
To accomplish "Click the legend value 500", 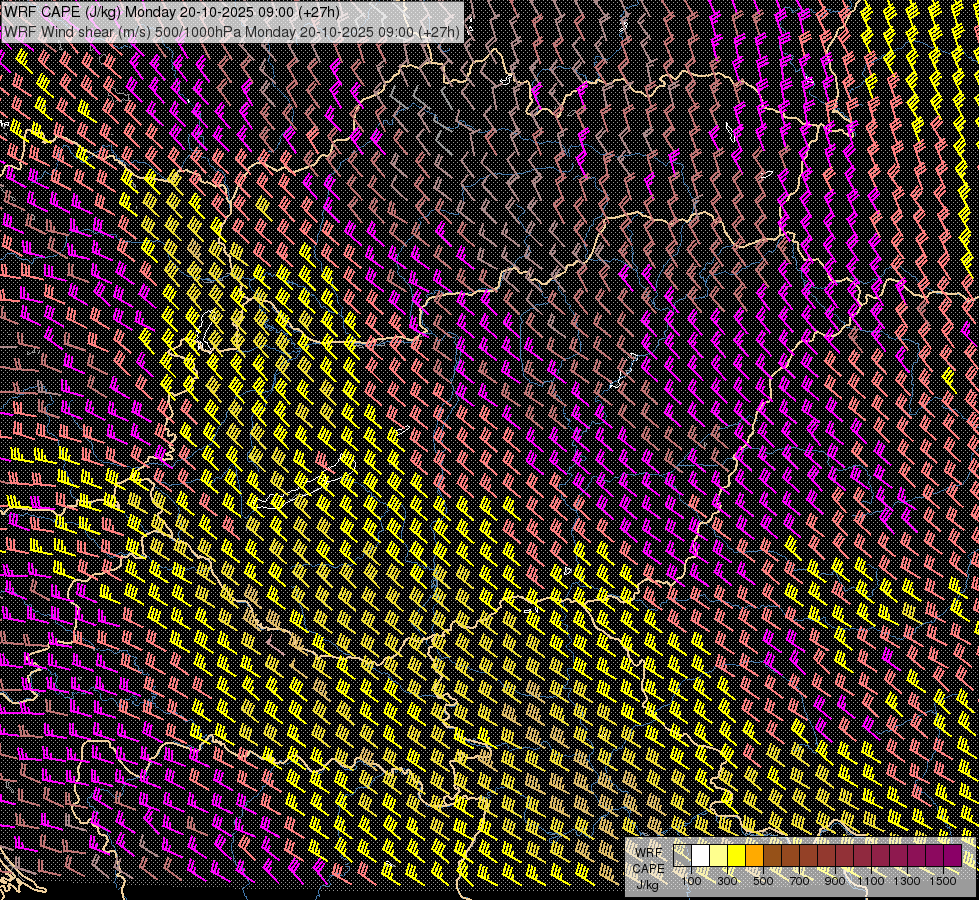I will [763, 881].
